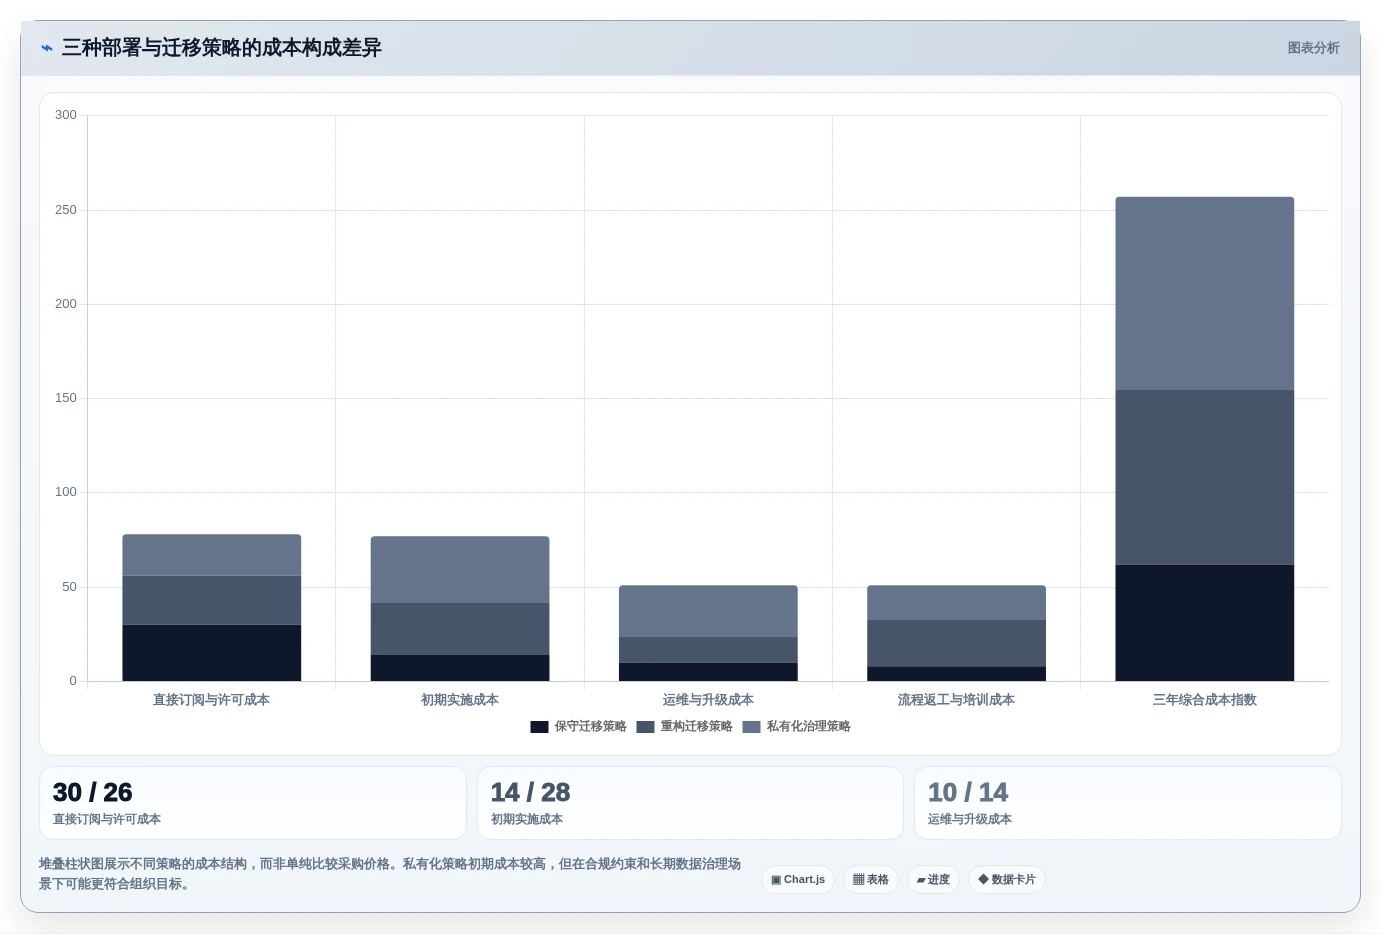This screenshot has height=934, width=1381.
Task: Click the 30 / 26 stat card
Action: [253, 803]
